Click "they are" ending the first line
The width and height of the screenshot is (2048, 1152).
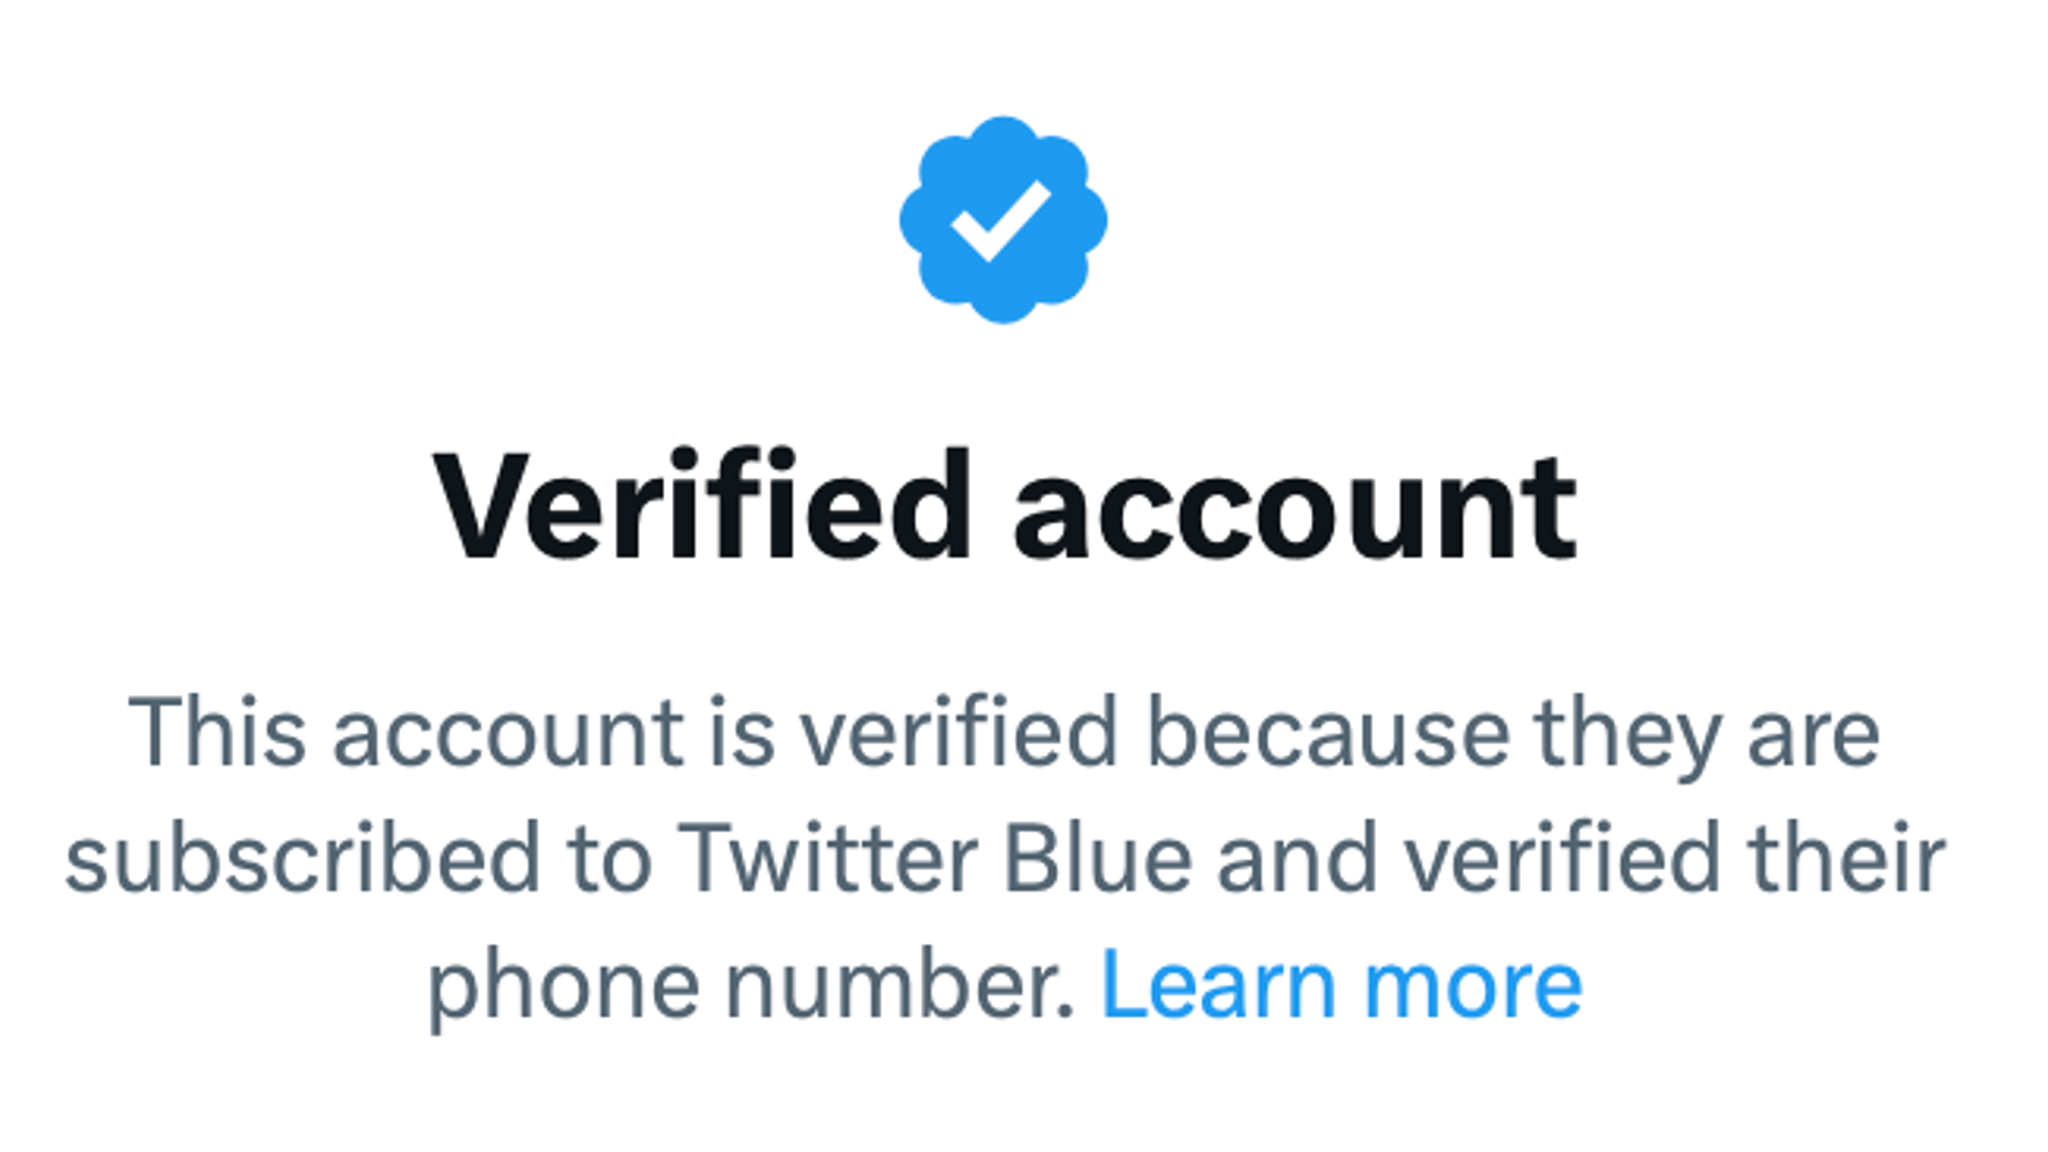pos(1707,735)
